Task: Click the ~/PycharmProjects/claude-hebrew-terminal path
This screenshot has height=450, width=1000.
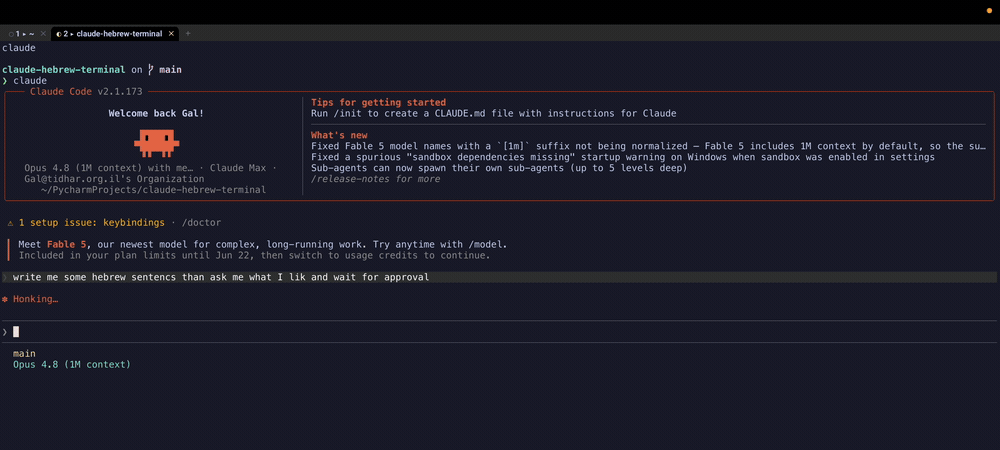Action: point(153,190)
